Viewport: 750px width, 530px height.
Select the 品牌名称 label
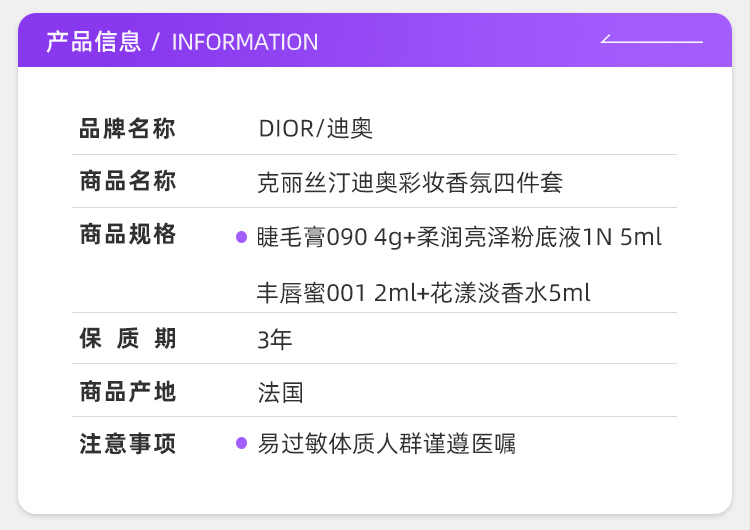(x=127, y=129)
